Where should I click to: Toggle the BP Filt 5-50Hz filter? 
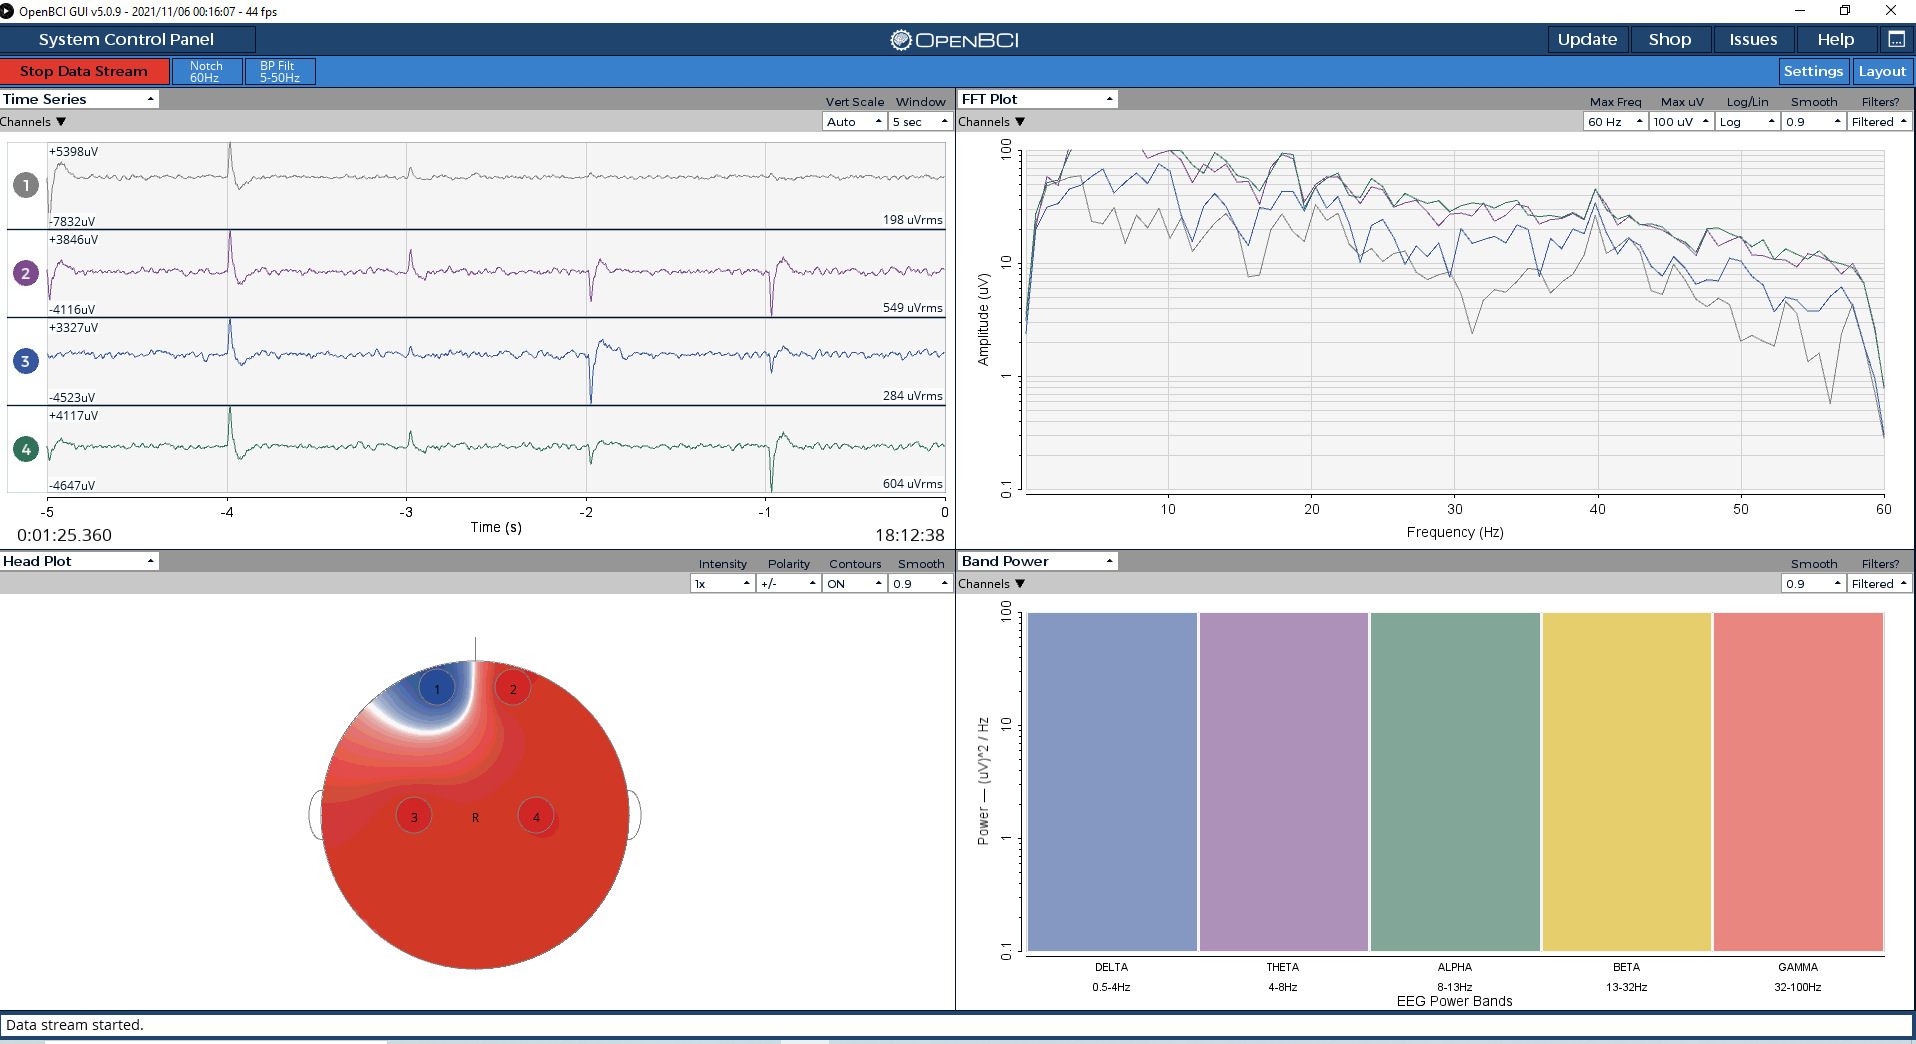click(x=280, y=71)
